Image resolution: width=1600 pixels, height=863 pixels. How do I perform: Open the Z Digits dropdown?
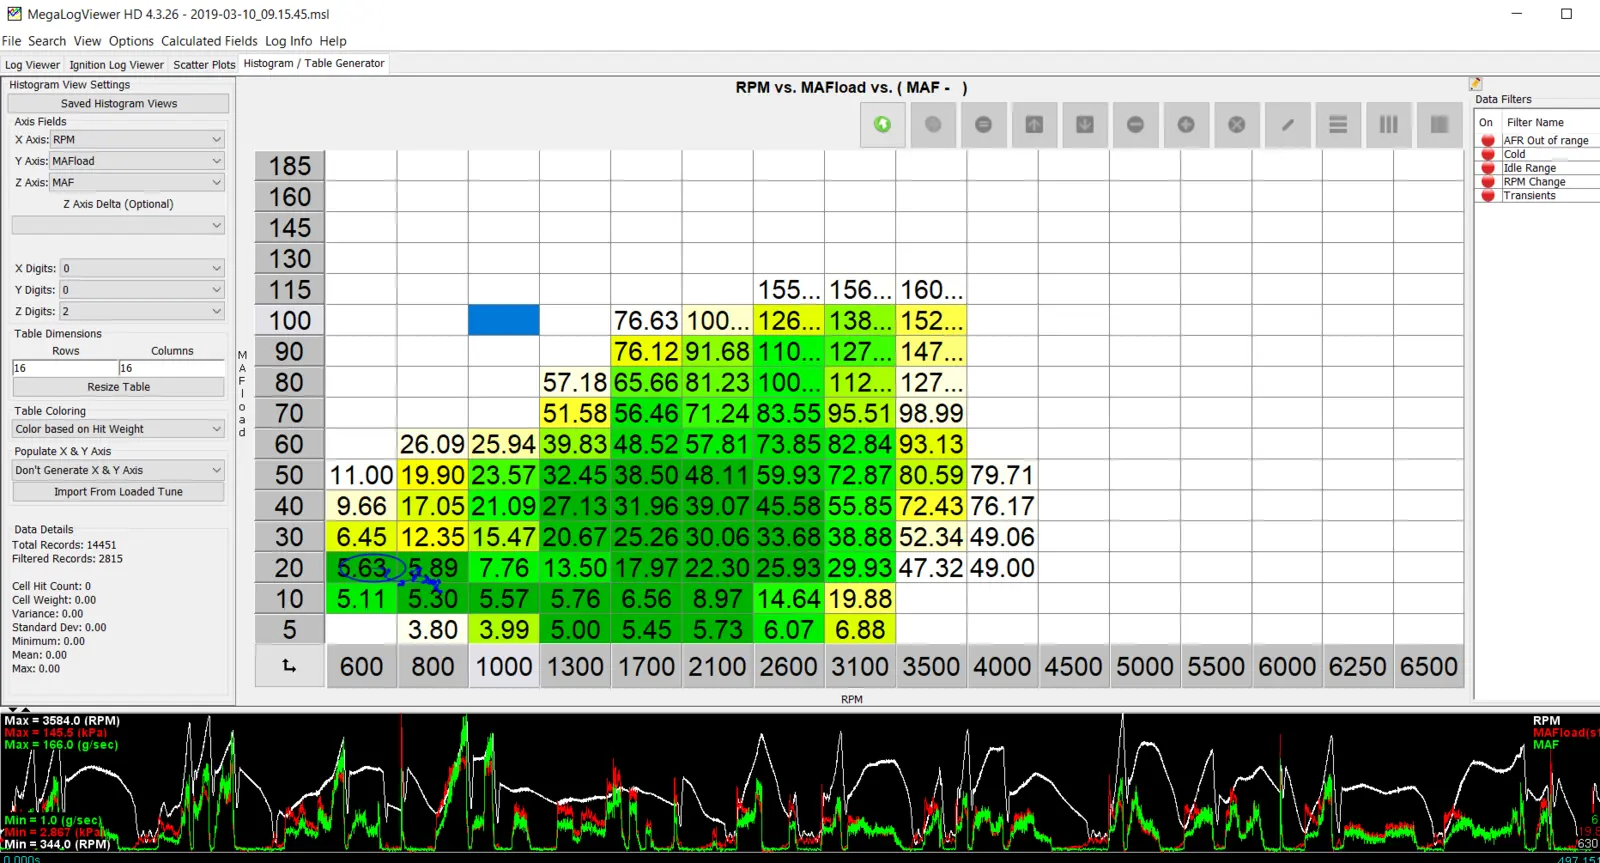[x=142, y=311]
